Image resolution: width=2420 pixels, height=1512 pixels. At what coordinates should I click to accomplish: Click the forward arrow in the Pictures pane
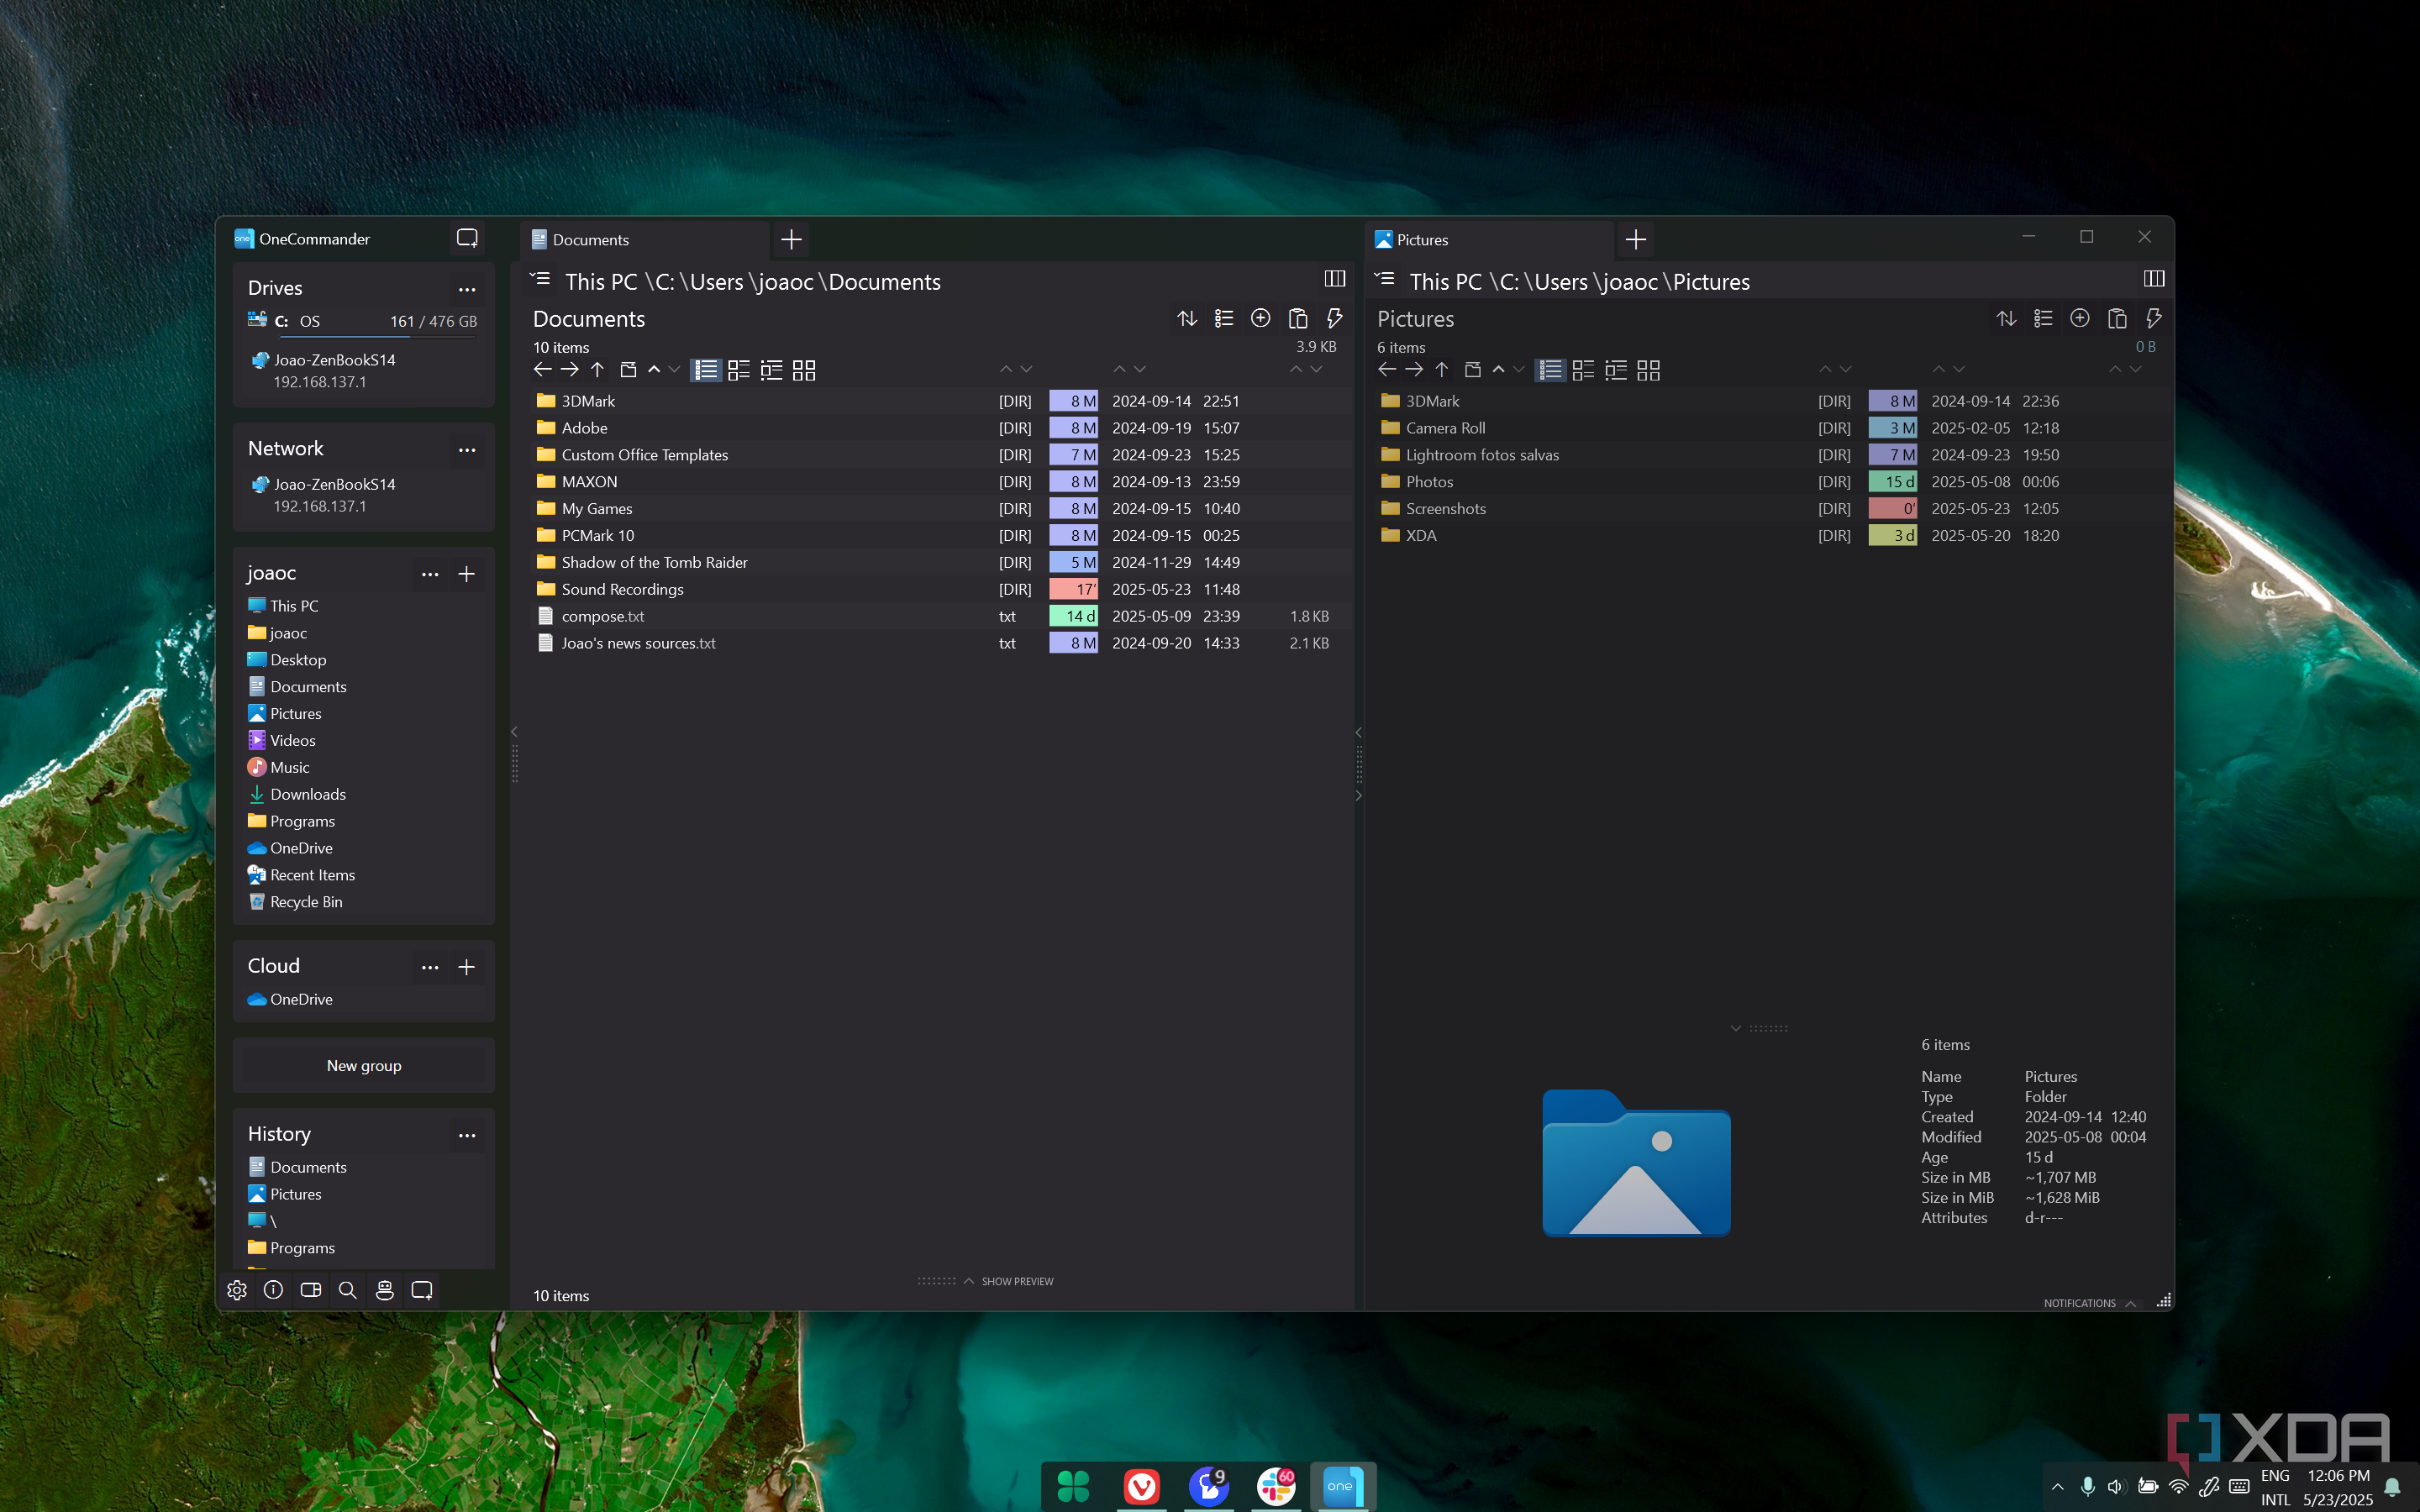coord(1414,370)
